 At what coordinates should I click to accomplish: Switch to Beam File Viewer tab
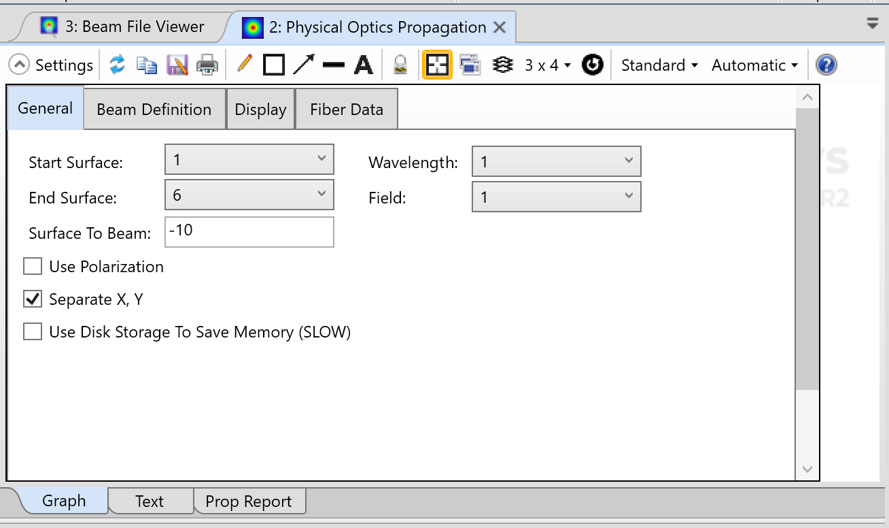pos(122,27)
